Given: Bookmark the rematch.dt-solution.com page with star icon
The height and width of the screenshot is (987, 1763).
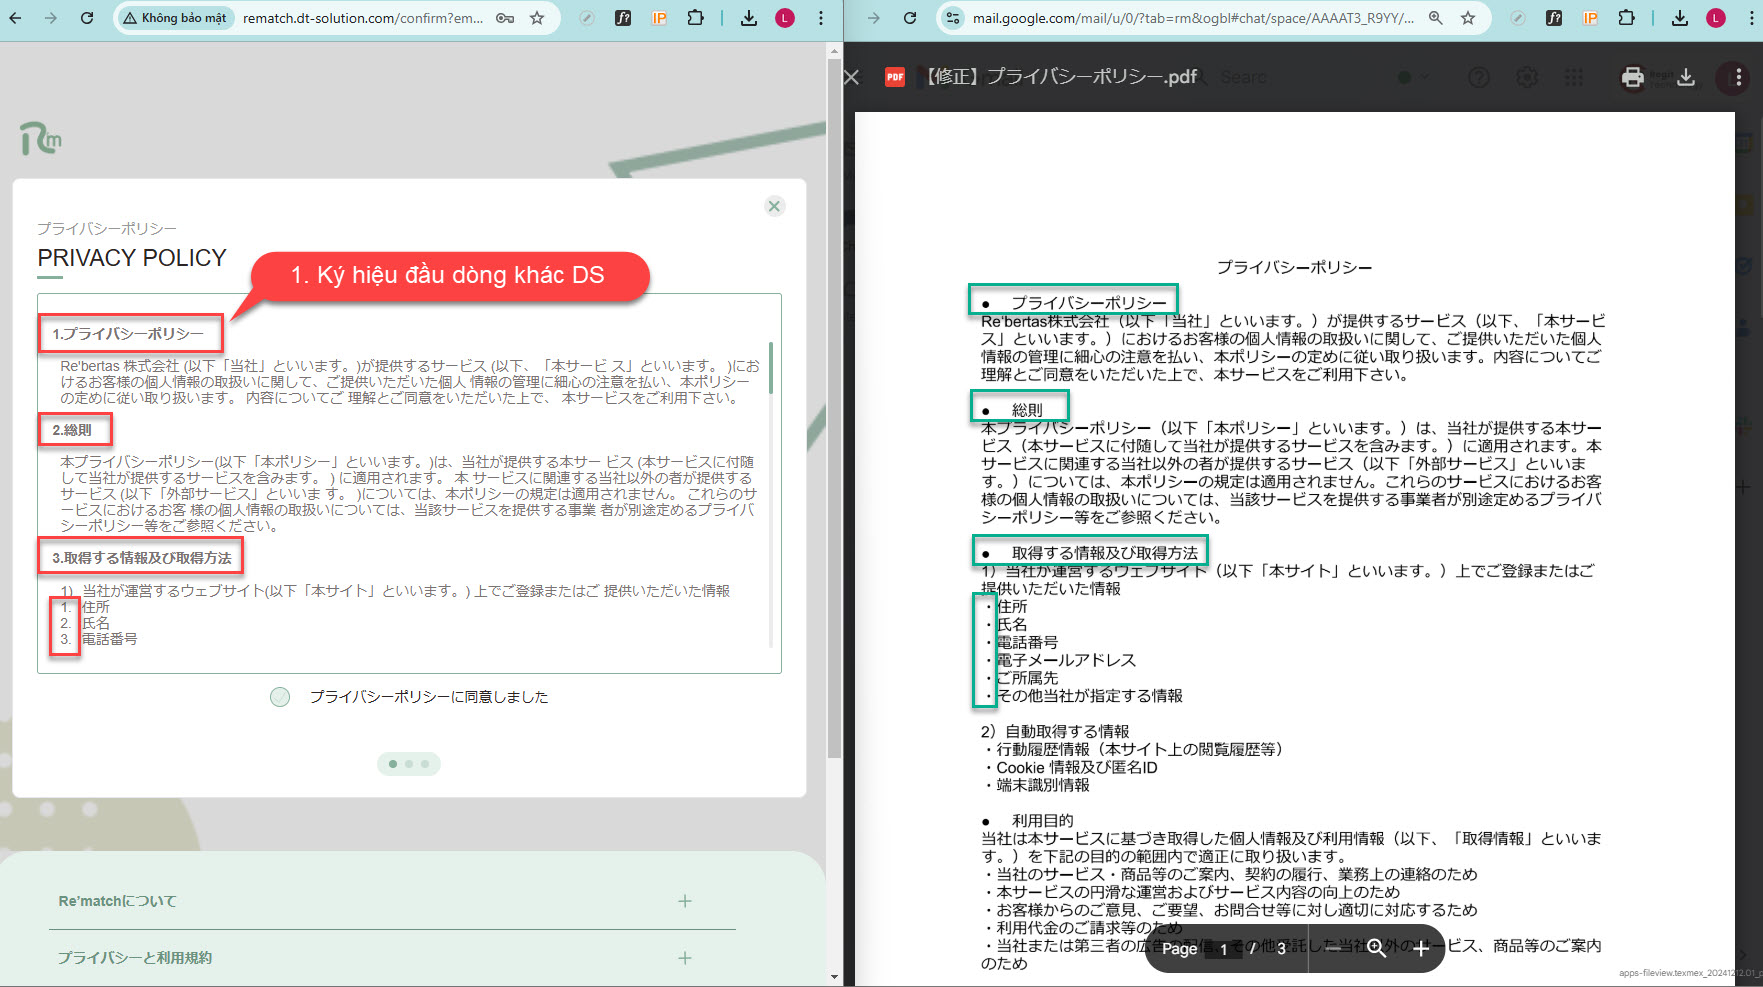Looking at the screenshot, I should click(x=537, y=18).
